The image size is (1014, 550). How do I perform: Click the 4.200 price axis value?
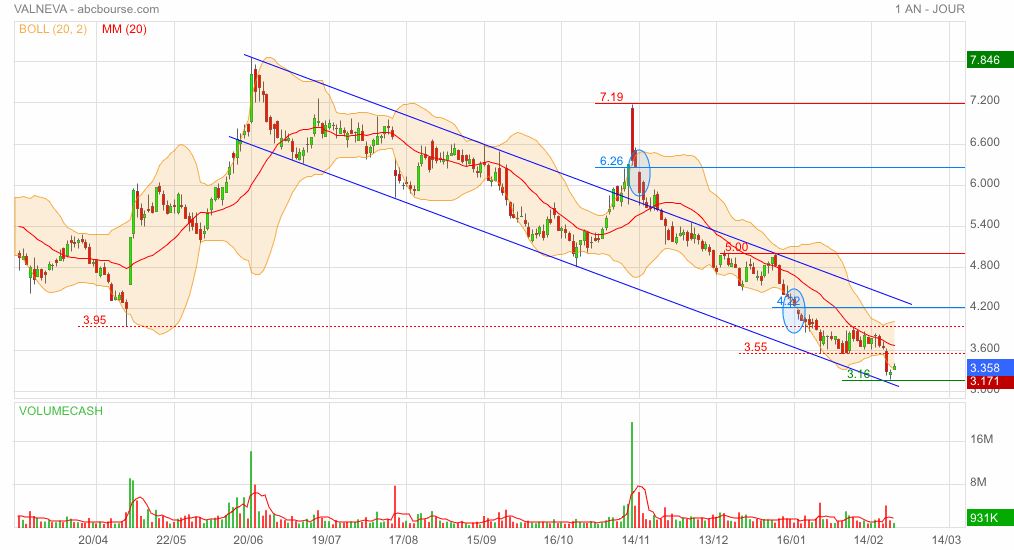click(984, 306)
